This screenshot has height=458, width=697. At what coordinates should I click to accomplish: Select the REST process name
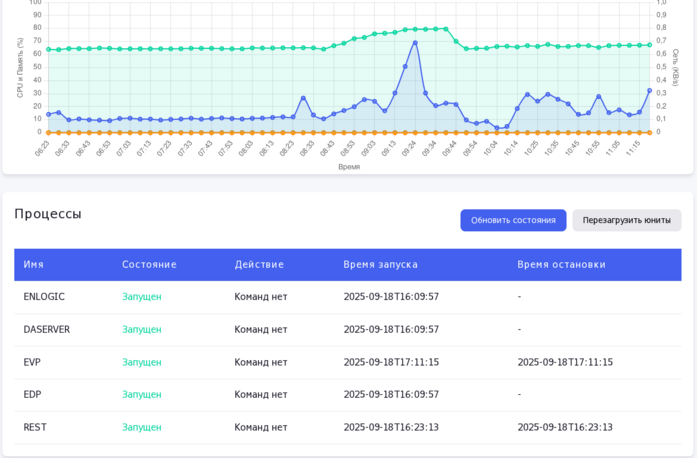35,427
